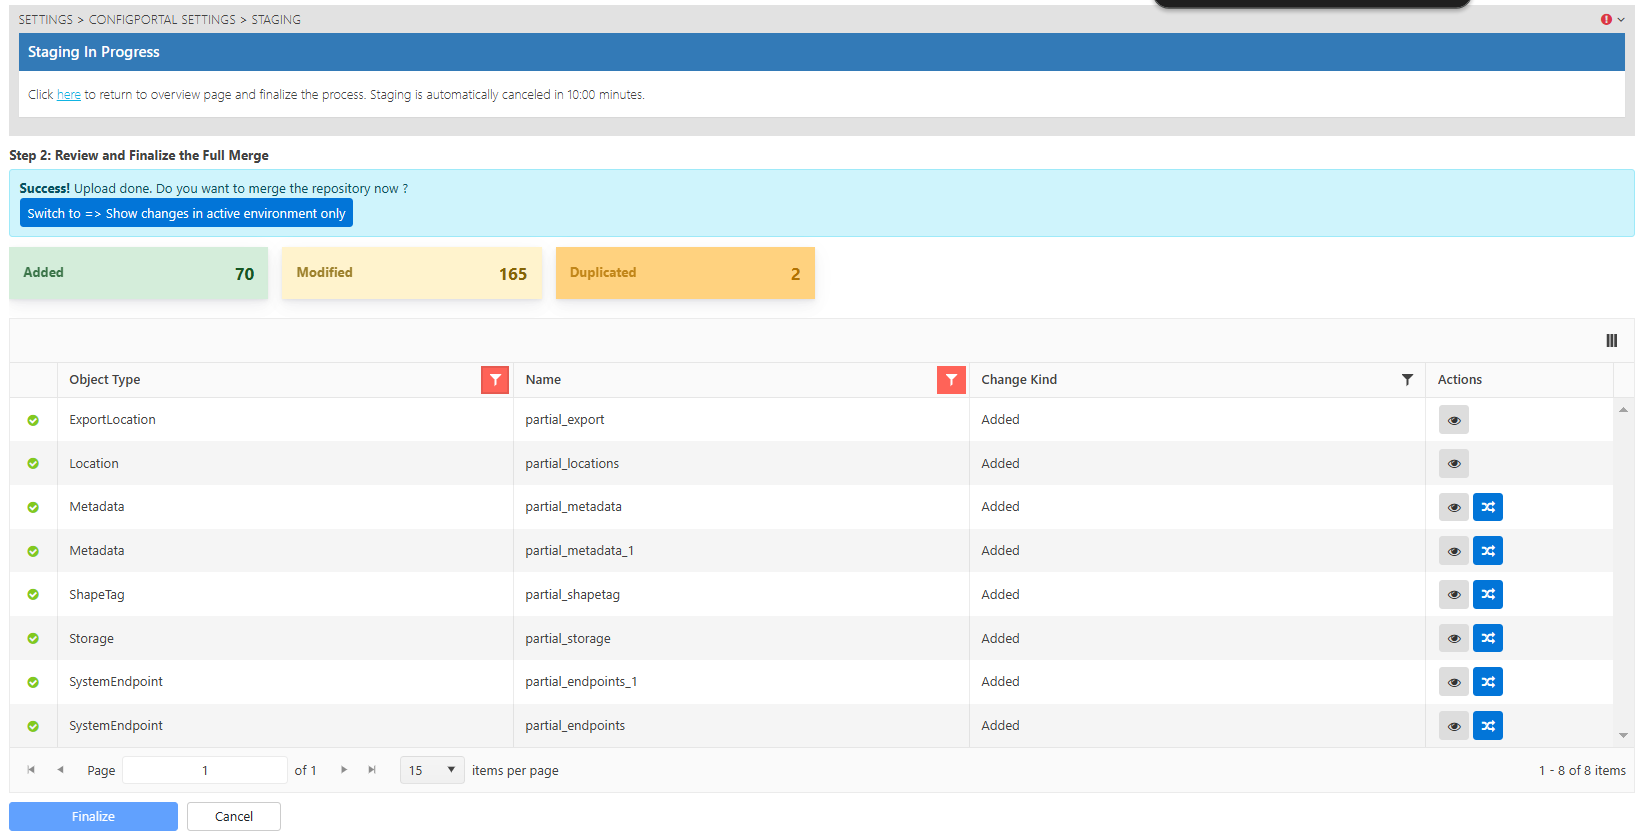Open Object Type column filter

click(x=495, y=380)
